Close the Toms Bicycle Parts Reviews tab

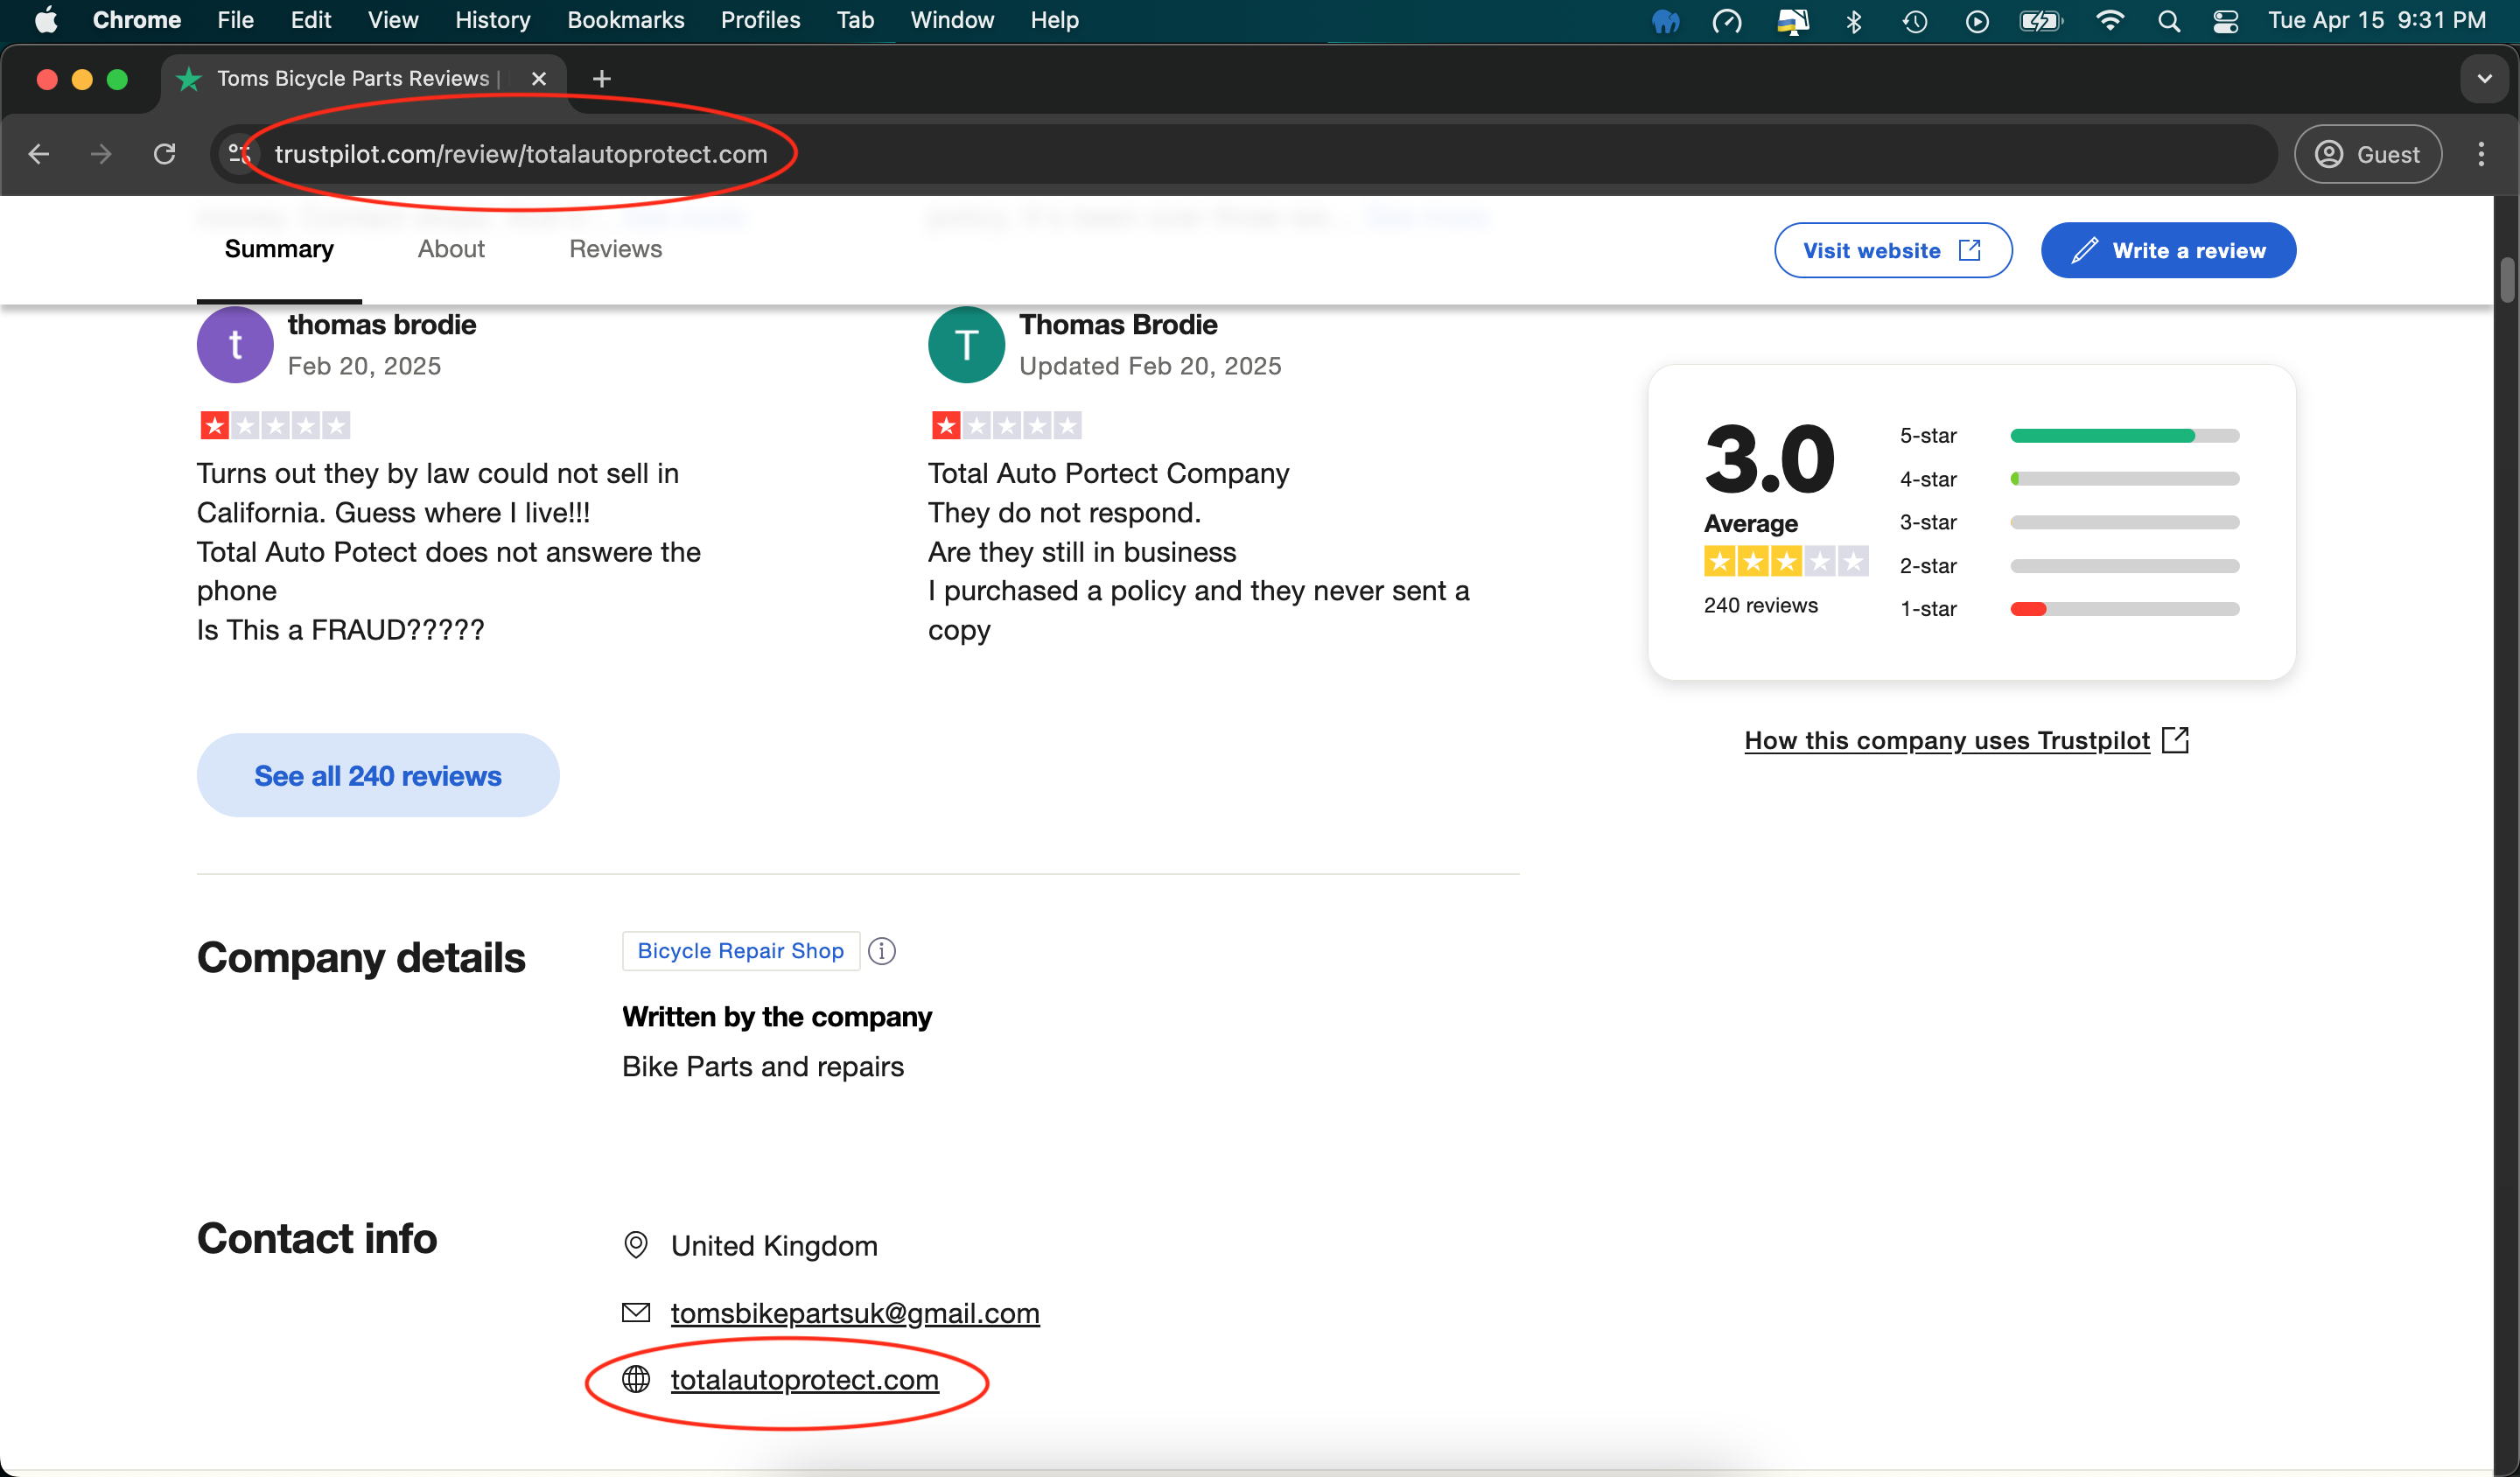538,79
